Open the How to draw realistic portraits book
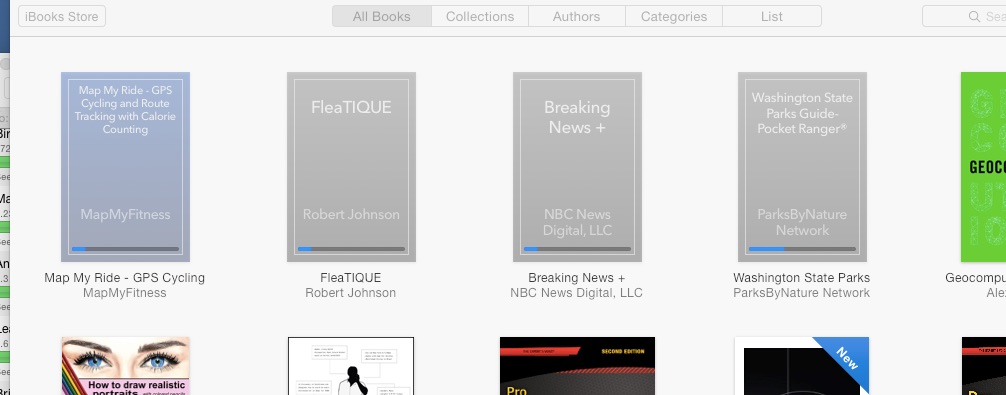The height and width of the screenshot is (395, 1006). pos(126,366)
